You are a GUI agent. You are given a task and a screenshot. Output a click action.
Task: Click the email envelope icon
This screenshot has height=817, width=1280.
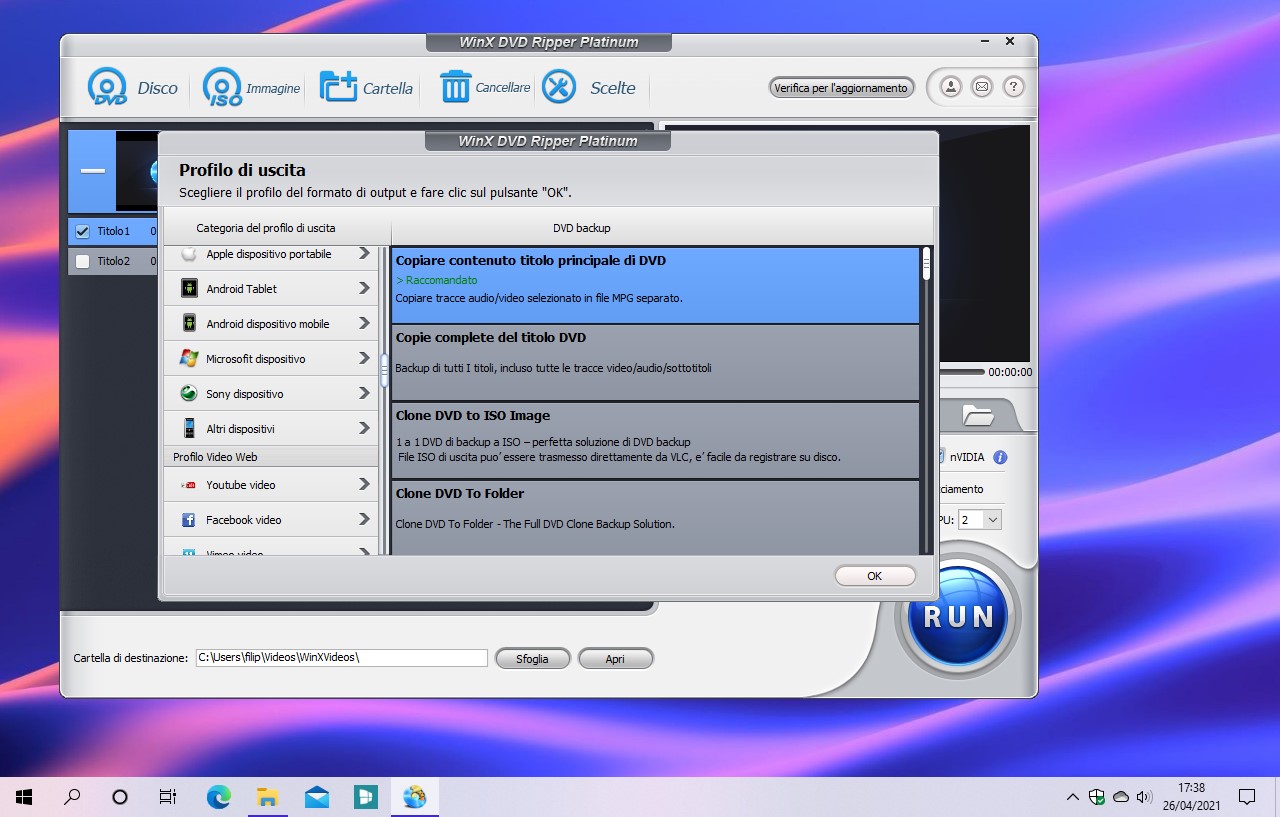point(982,87)
